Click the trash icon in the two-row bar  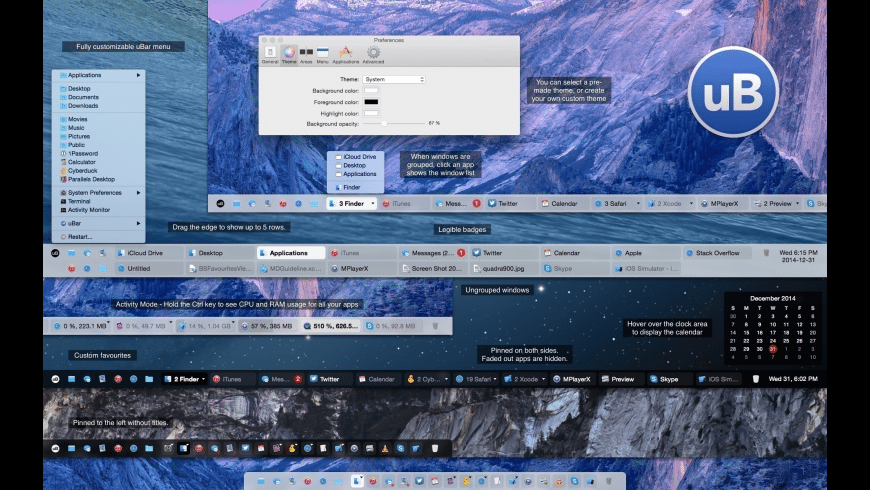tap(766, 252)
